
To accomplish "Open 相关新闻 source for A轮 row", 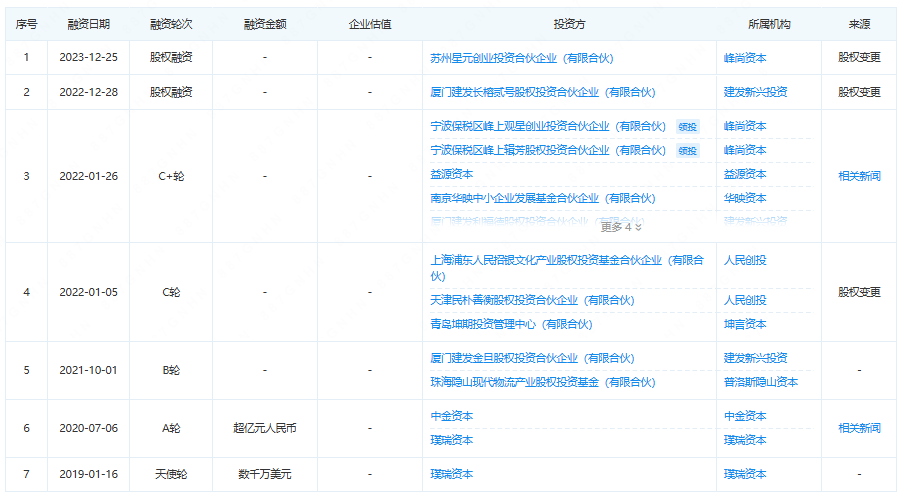I will click(x=859, y=428).
